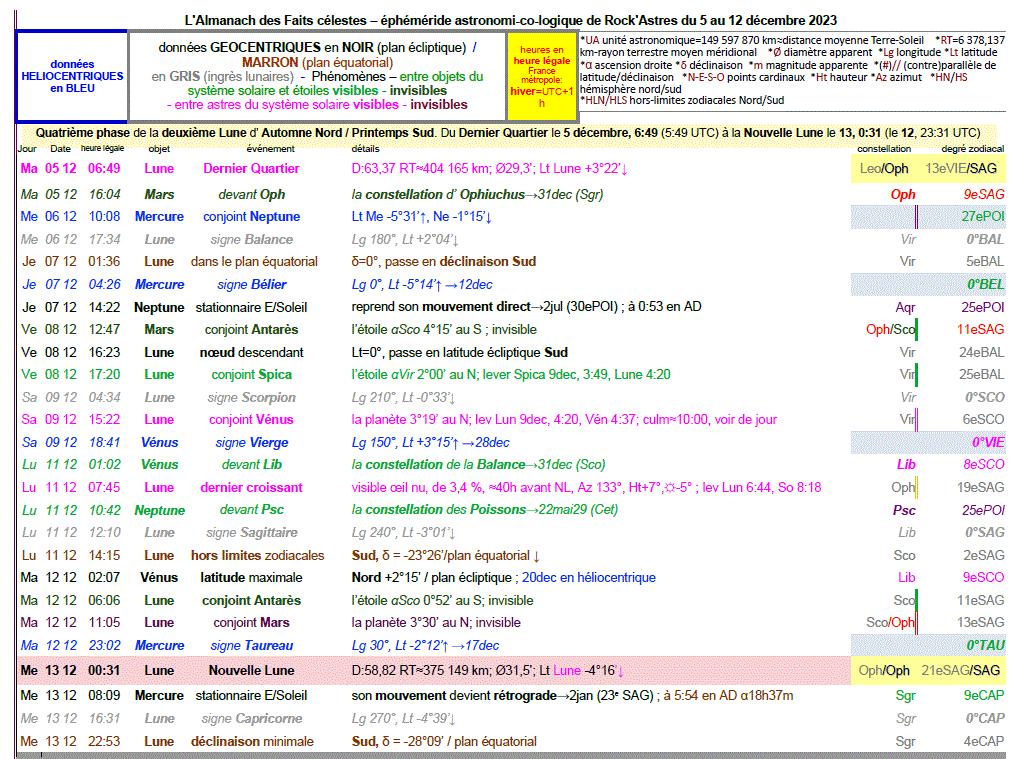The height and width of the screenshot is (759, 1019).
Task: Select the green 'devant Lib' event
Action: (252, 464)
